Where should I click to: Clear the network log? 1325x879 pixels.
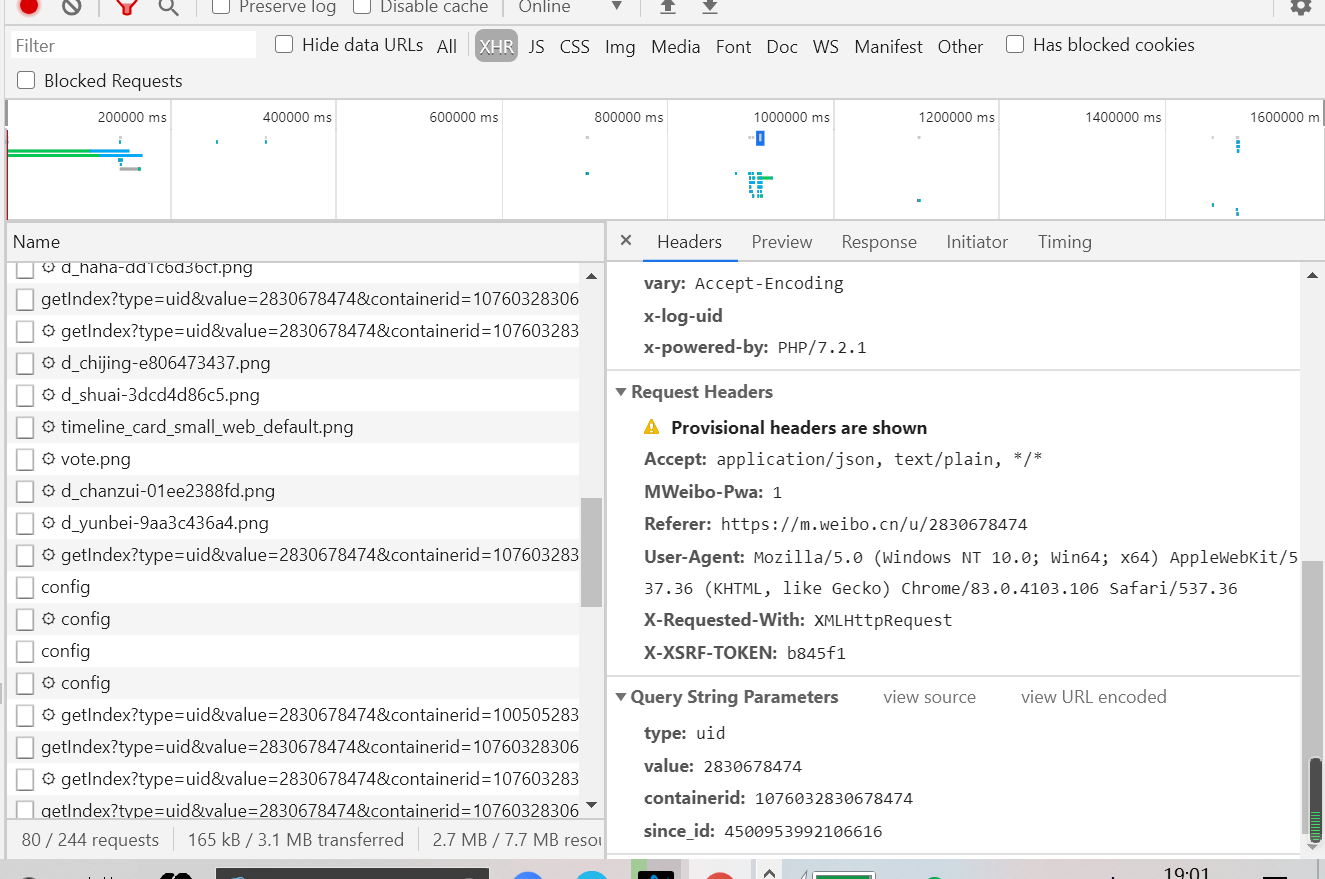[72, 6]
